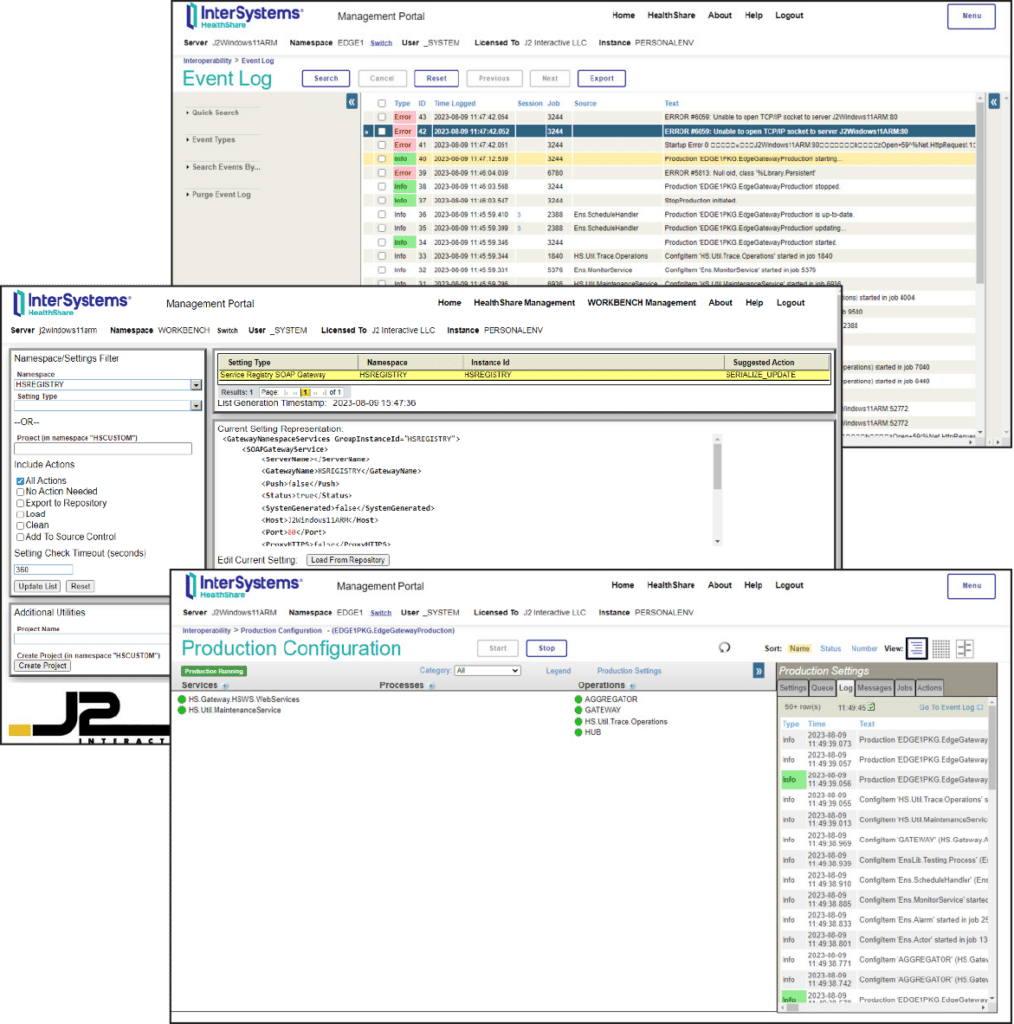Check the checkbox on Error event row 42
Image resolution: width=1014 pixels, height=1024 pixels.
click(381, 131)
